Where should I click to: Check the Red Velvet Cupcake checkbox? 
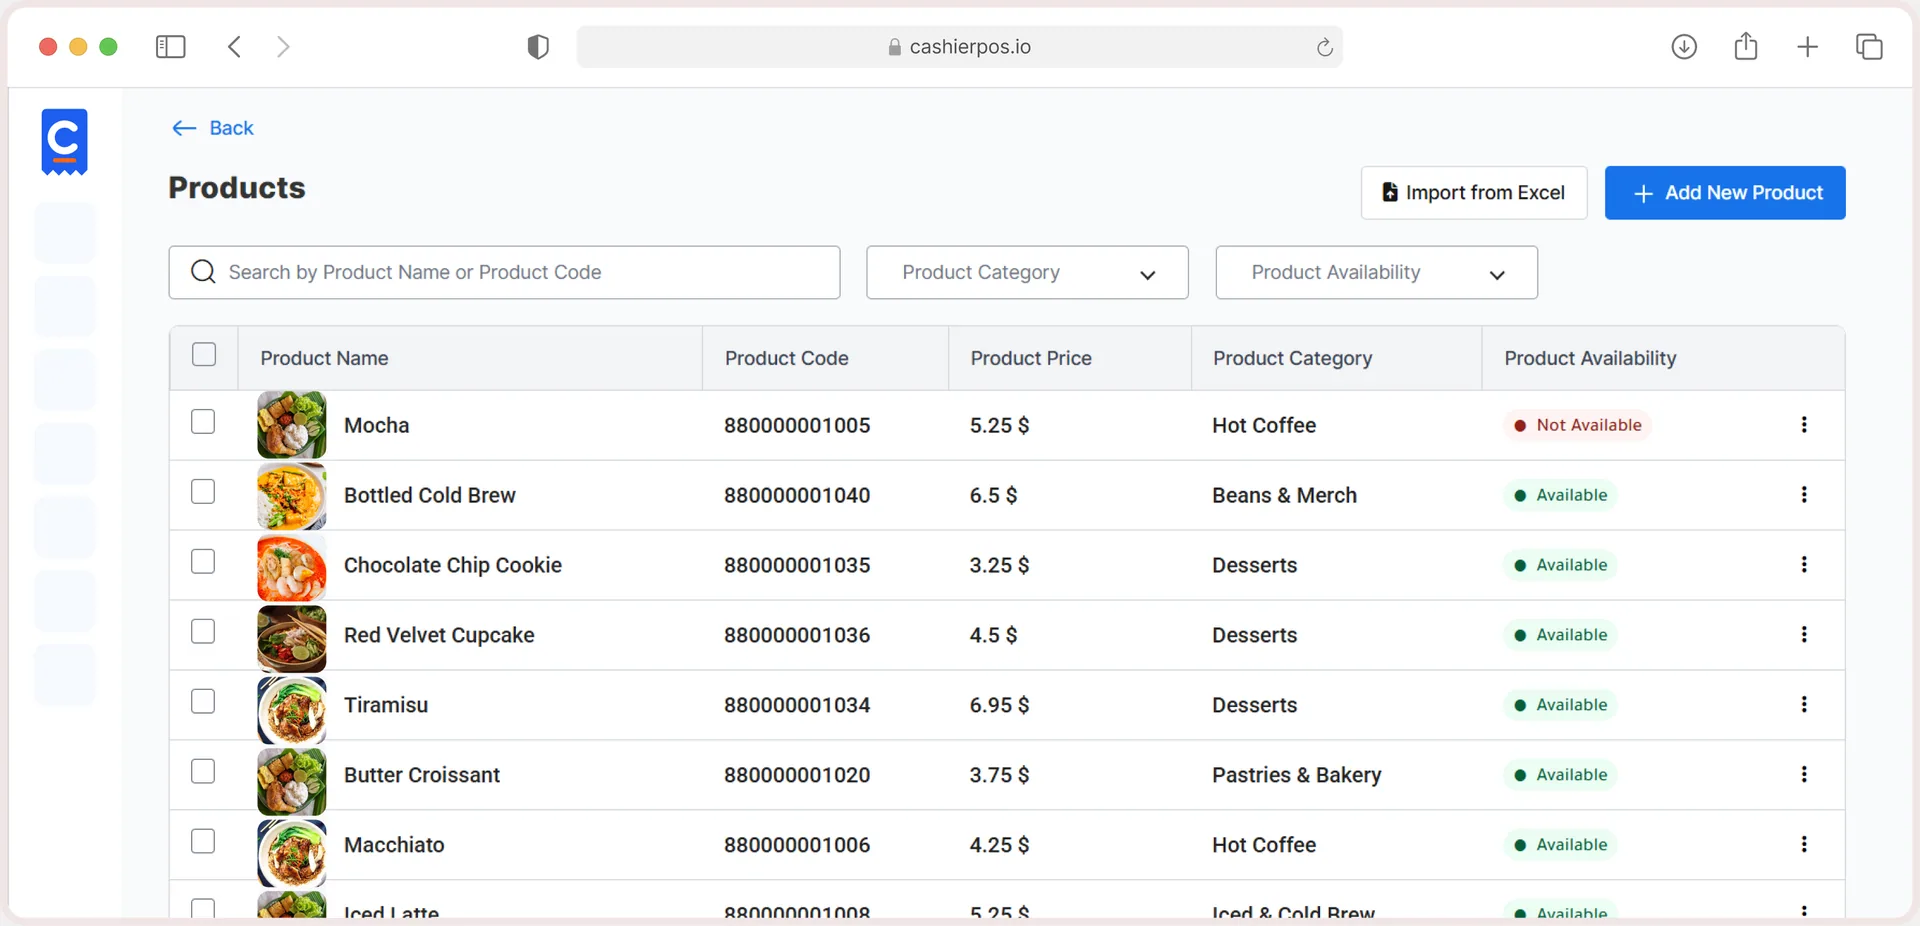203,632
